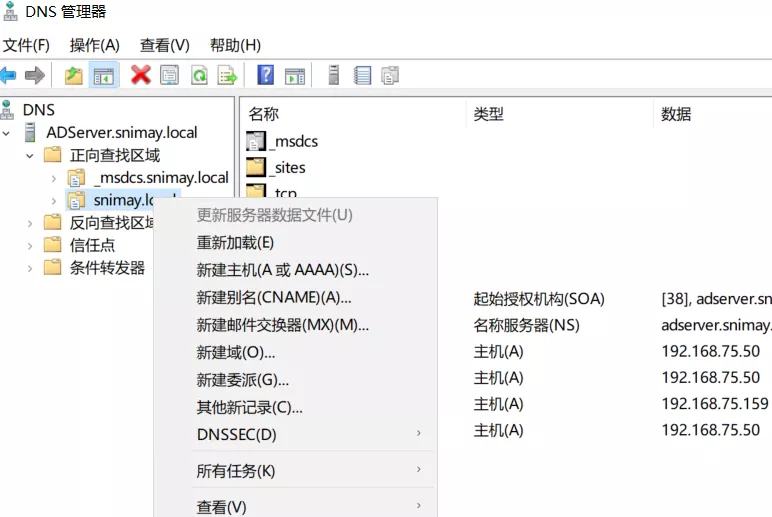Collapse the ADServer.snimay.local tree node

tap(9, 133)
